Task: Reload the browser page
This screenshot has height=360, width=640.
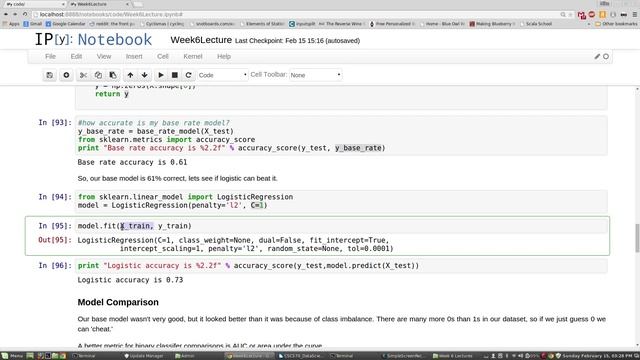Action: [x=25, y=14]
